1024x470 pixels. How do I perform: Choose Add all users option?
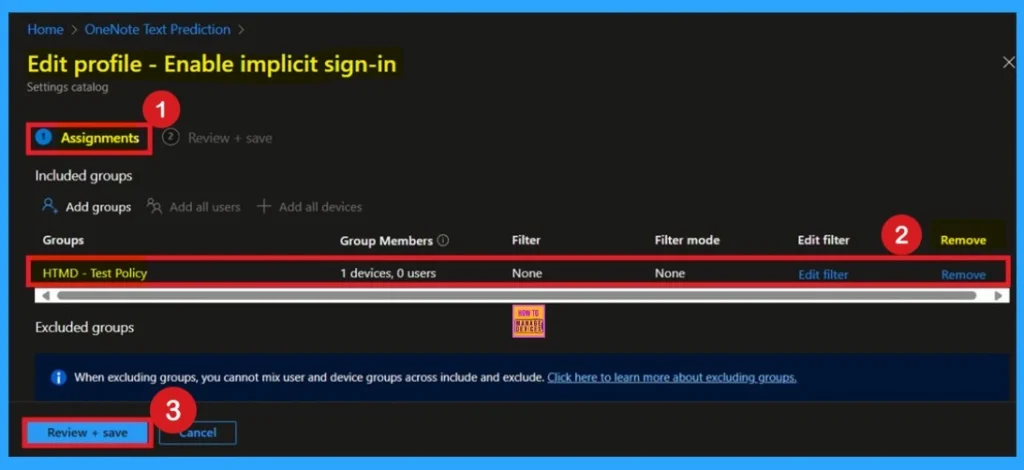tap(204, 207)
